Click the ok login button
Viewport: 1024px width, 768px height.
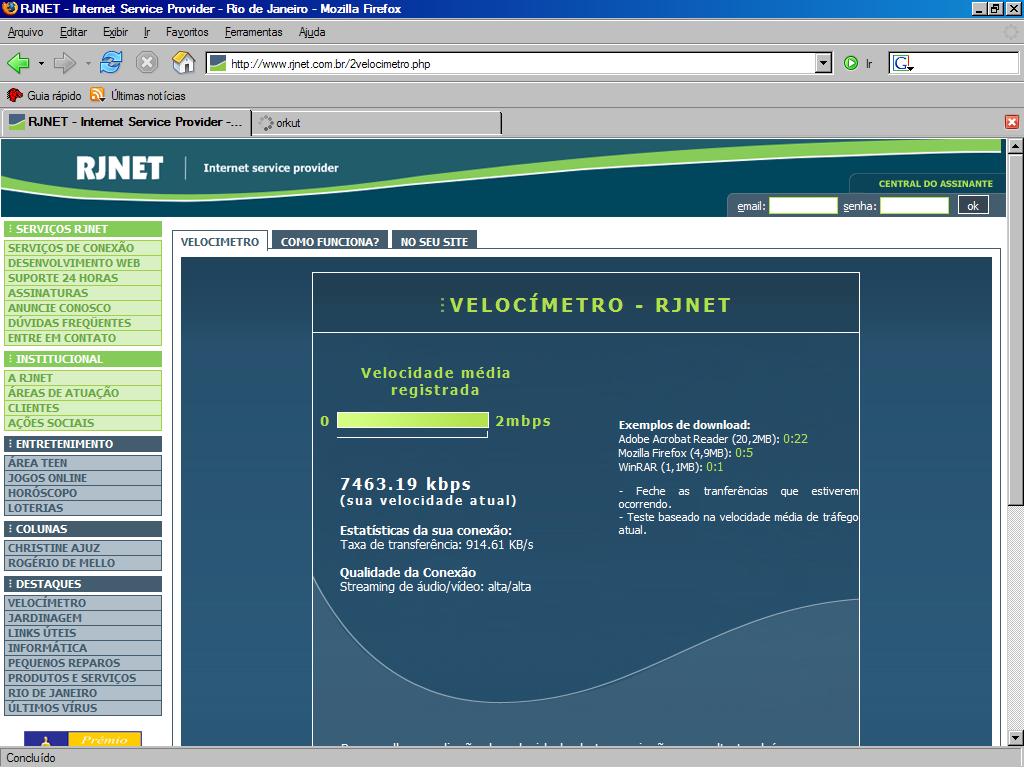coord(973,206)
